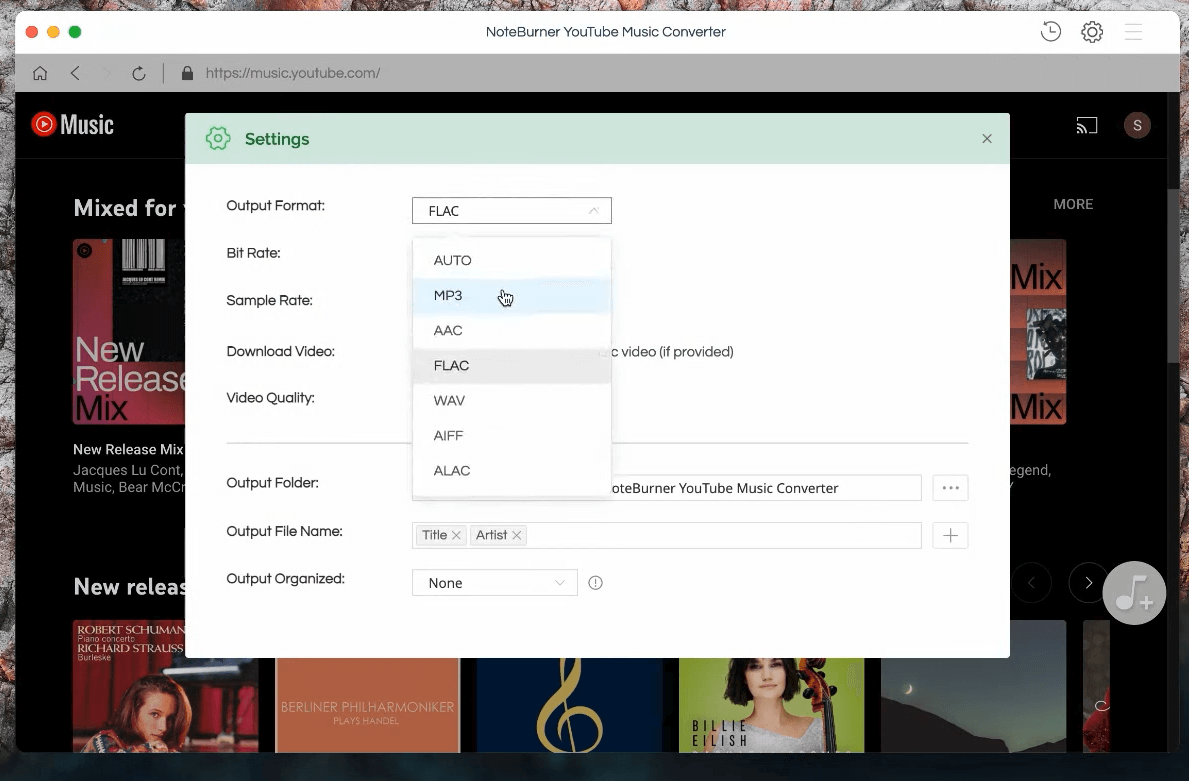This screenshot has width=1189, height=781.
Task: Collapse the Output Format dropdown via its chevron
Action: [x=593, y=210]
